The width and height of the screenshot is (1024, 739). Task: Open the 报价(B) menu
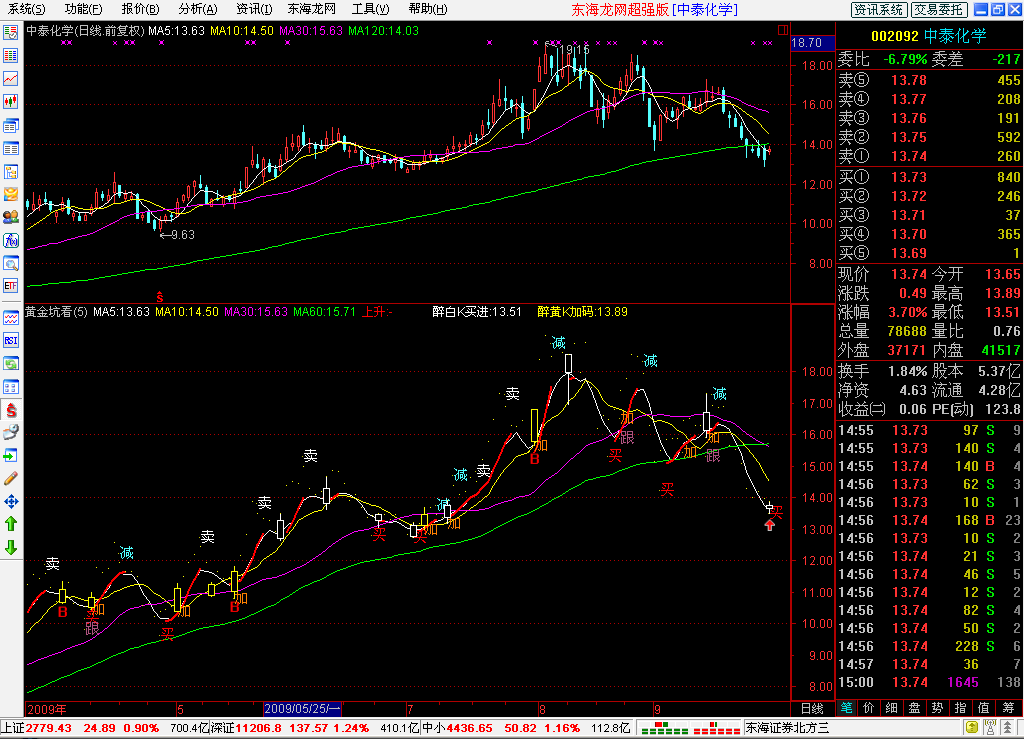140,9
